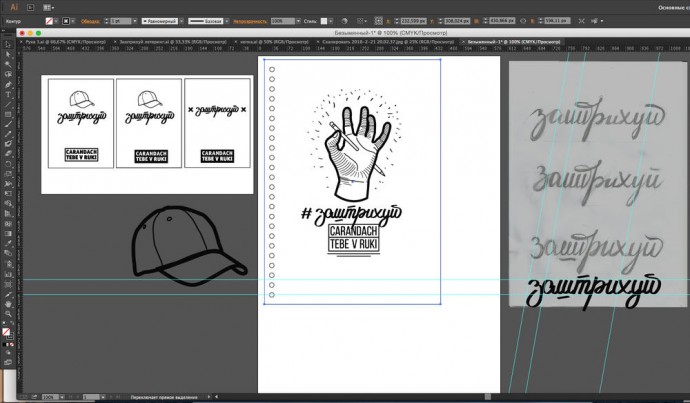
Task: Open the Базовая brush definition dropdown
Action: tap(226, 20)
